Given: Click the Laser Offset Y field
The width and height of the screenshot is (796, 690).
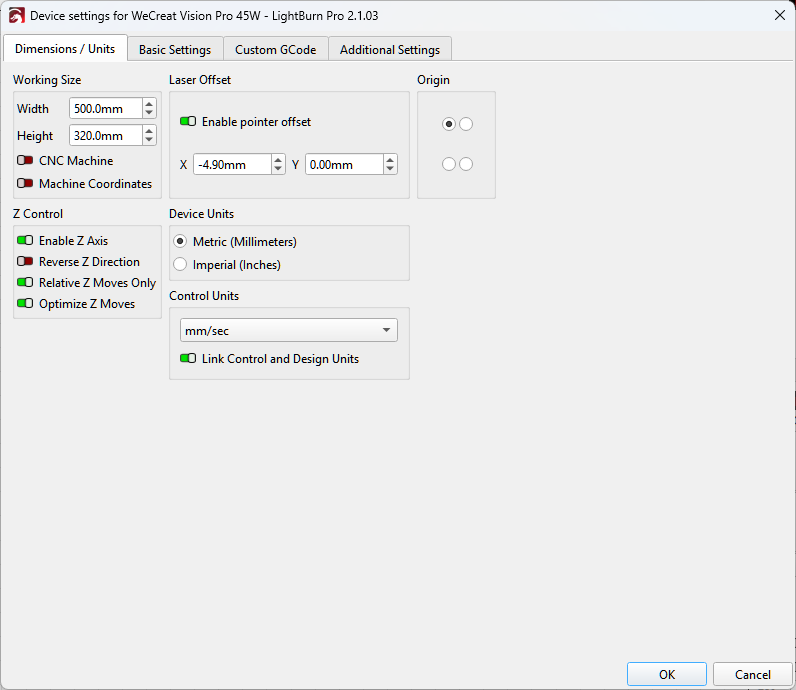Looking at the screenshot, I should [344, 165].
